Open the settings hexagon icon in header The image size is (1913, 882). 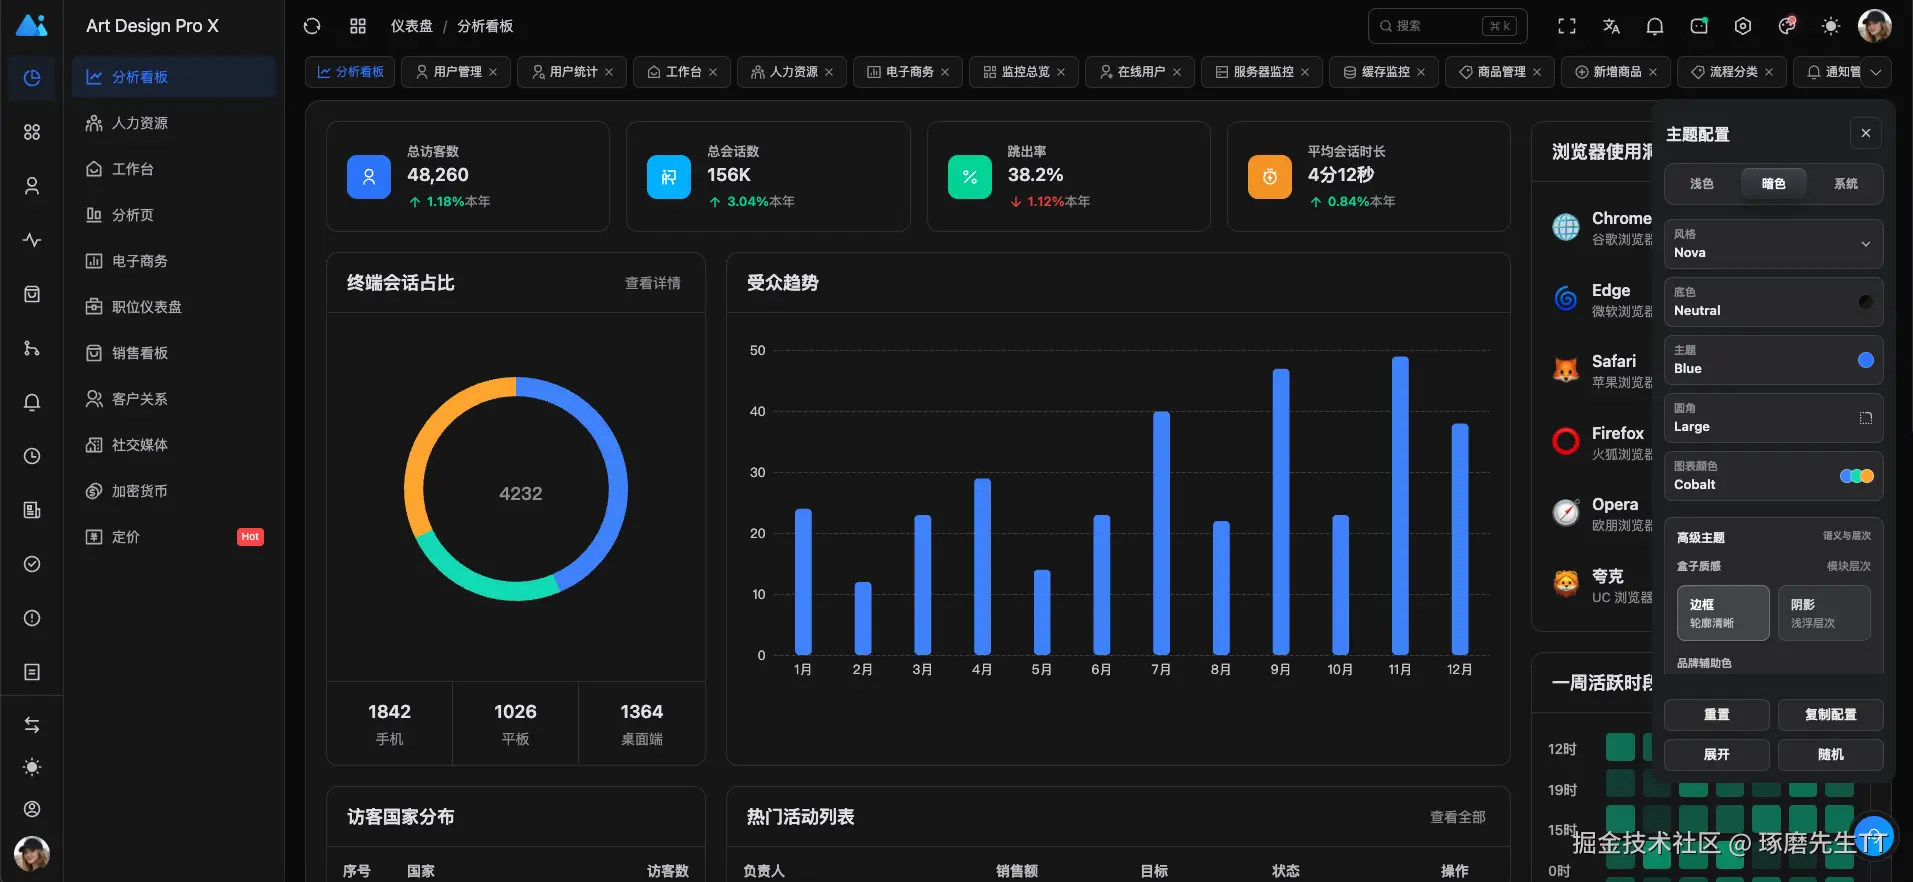point(1743,26)
